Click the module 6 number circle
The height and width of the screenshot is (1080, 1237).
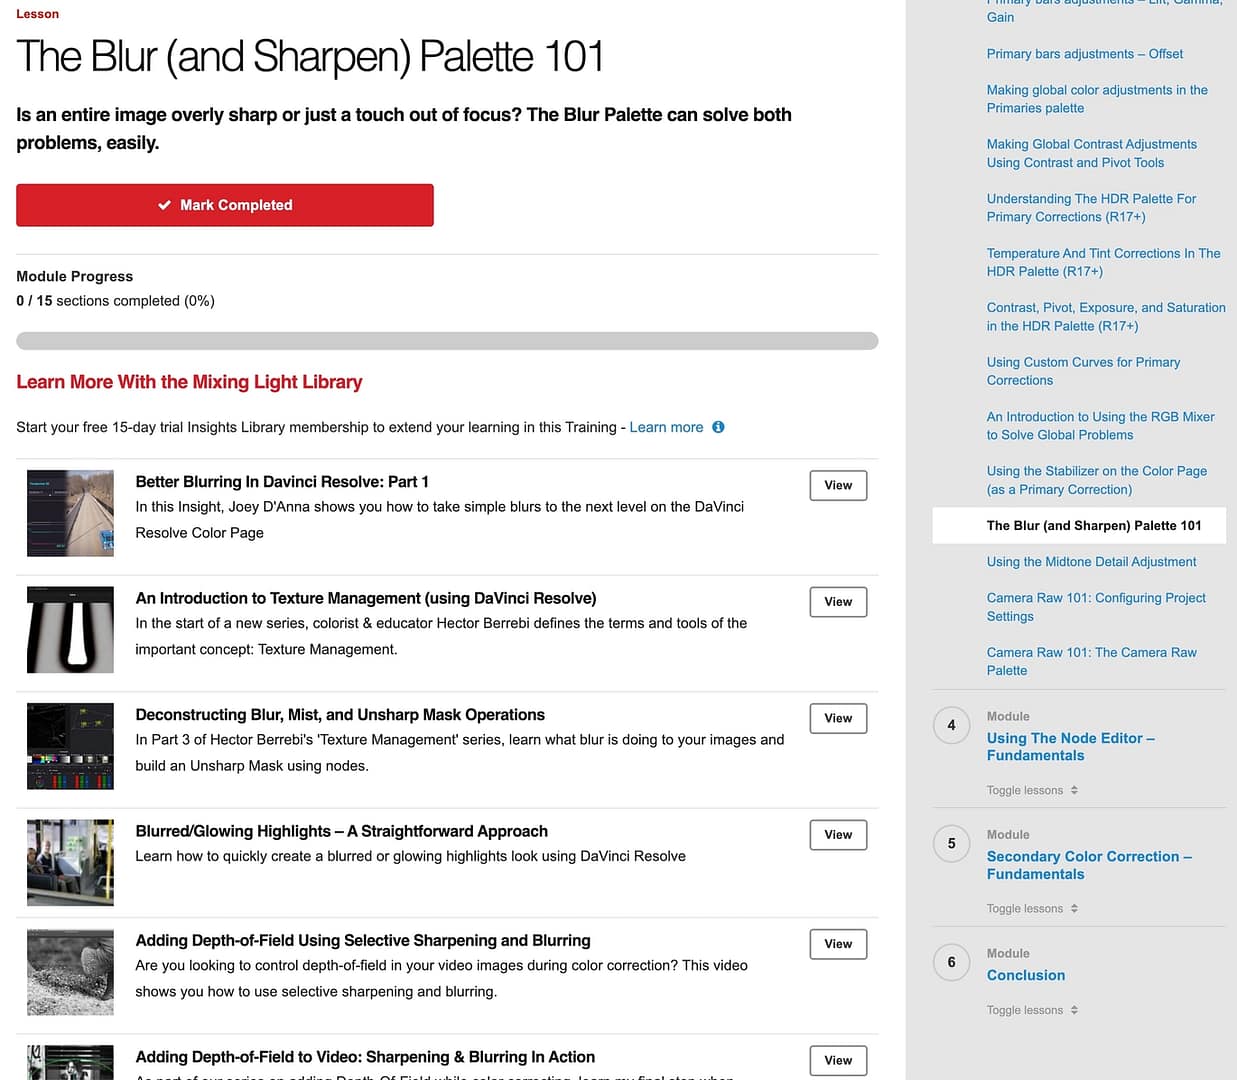point(951,962)
